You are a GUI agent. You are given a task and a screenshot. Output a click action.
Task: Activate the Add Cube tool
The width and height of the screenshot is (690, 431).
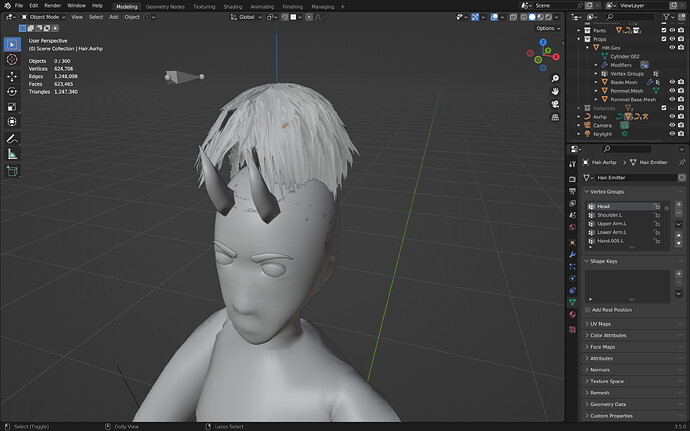[12, 171]
